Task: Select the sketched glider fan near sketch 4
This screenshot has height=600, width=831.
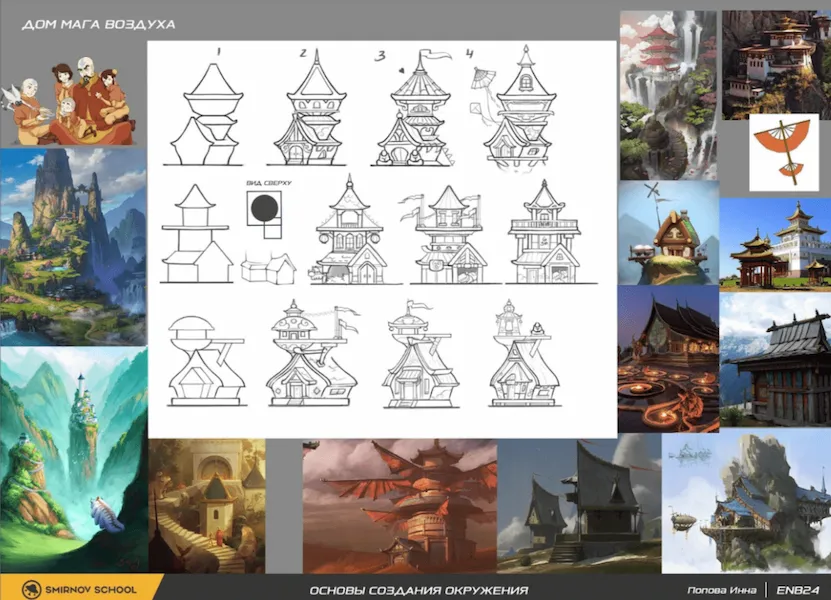Action: [x=484, y=87]
